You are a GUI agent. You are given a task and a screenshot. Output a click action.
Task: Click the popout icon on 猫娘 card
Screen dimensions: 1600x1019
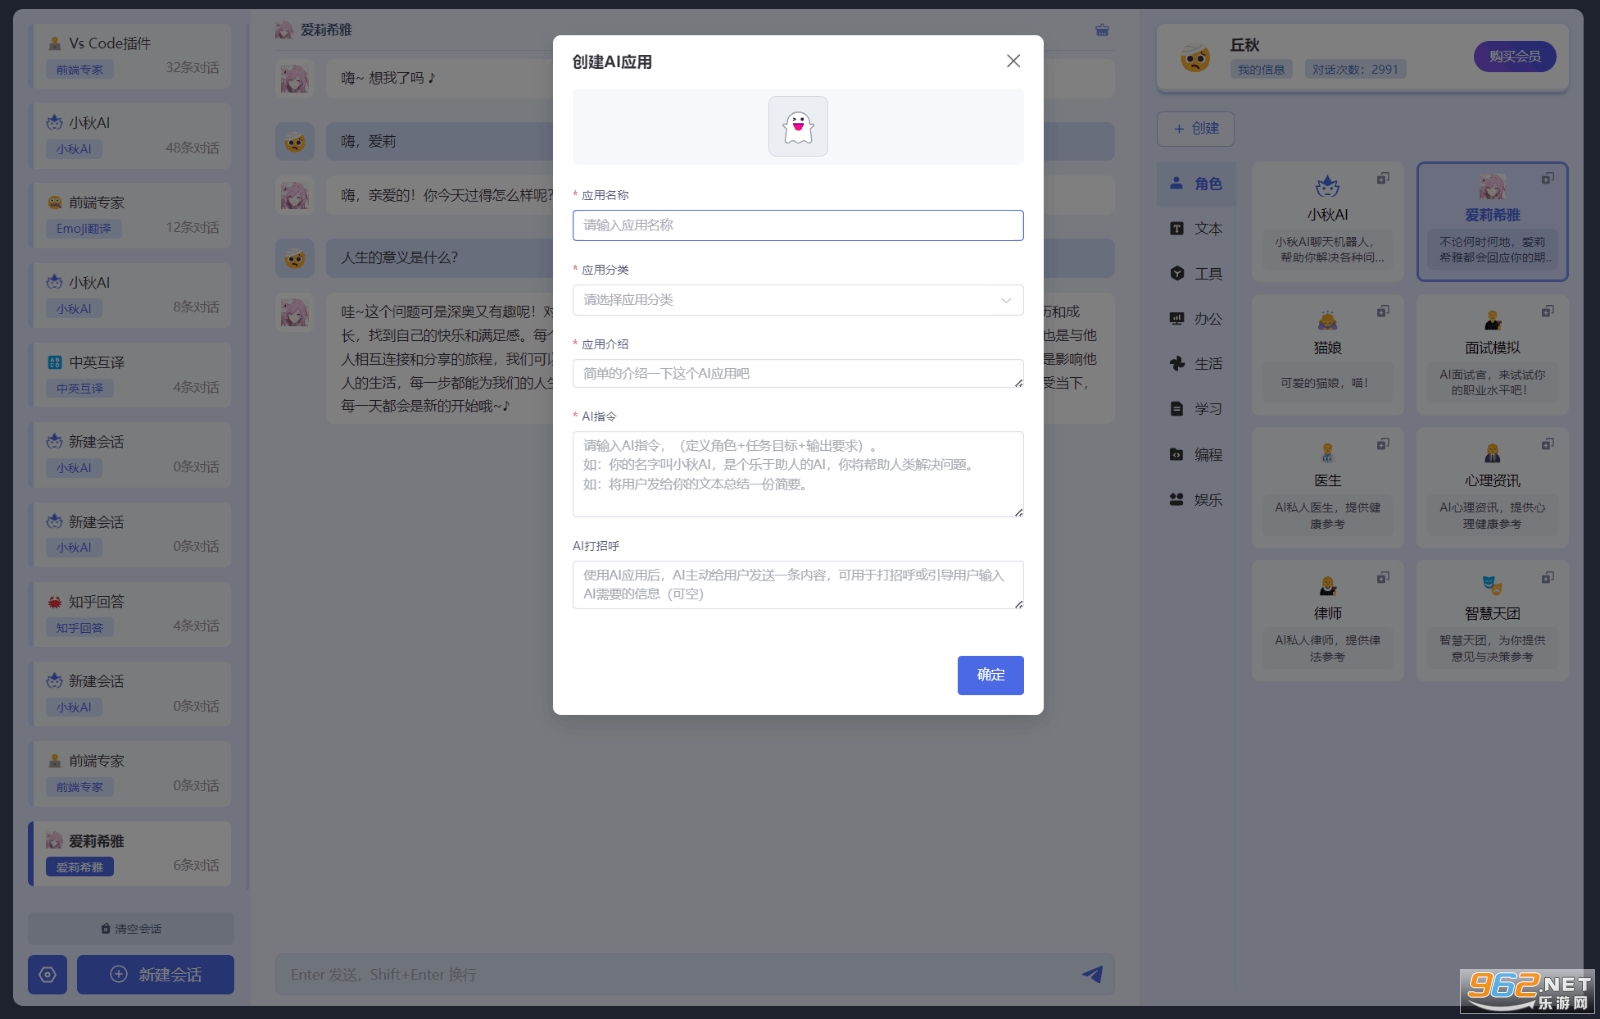coord(1383,311)
